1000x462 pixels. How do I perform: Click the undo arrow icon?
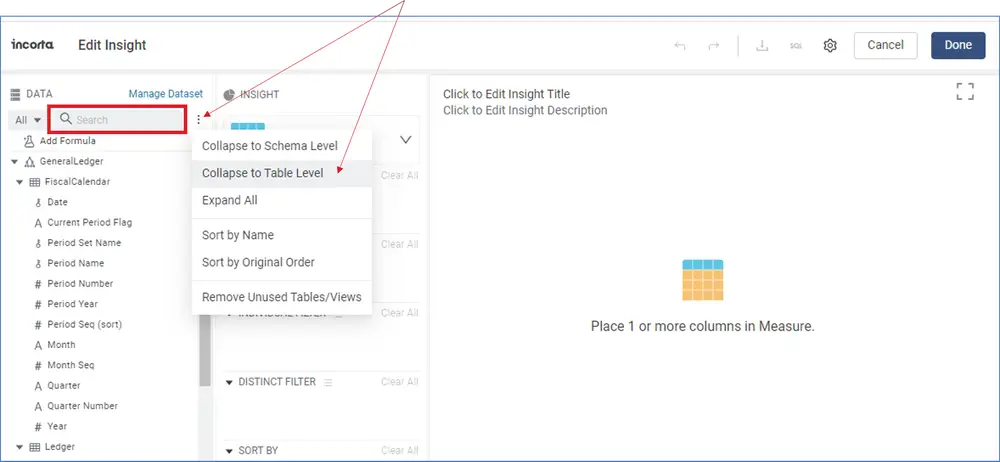click(680, 46)
